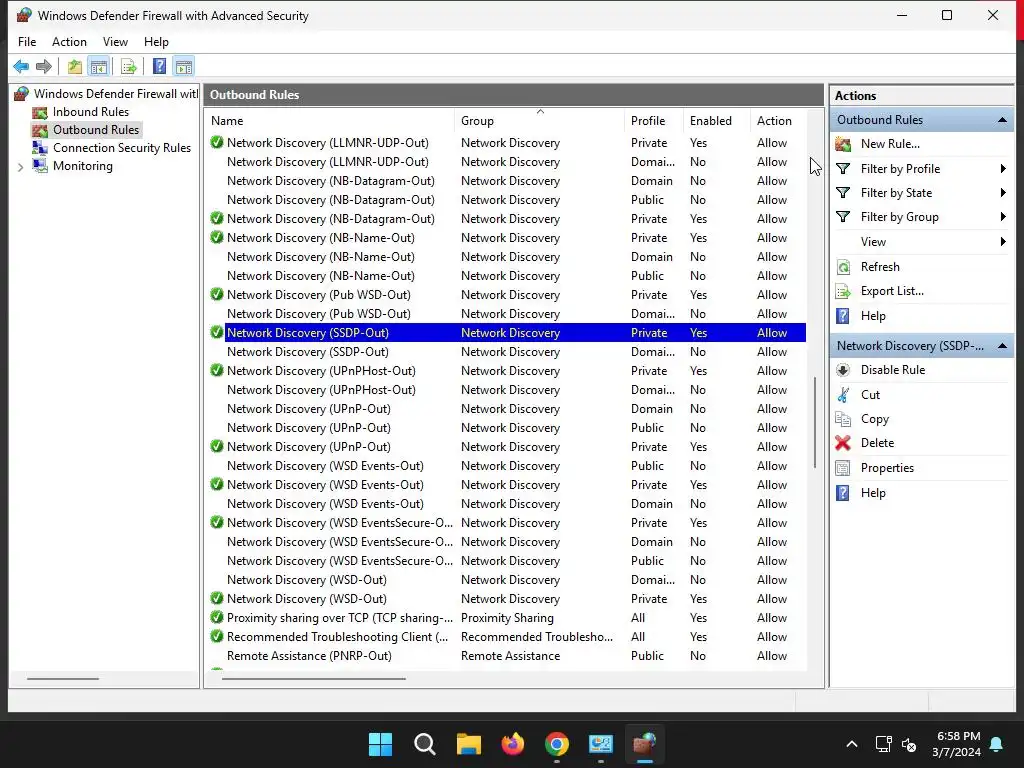The image size is (1024, 768).
Task: Select Recommended Troubleshooting Client rule row
Action: click(507, 637)
